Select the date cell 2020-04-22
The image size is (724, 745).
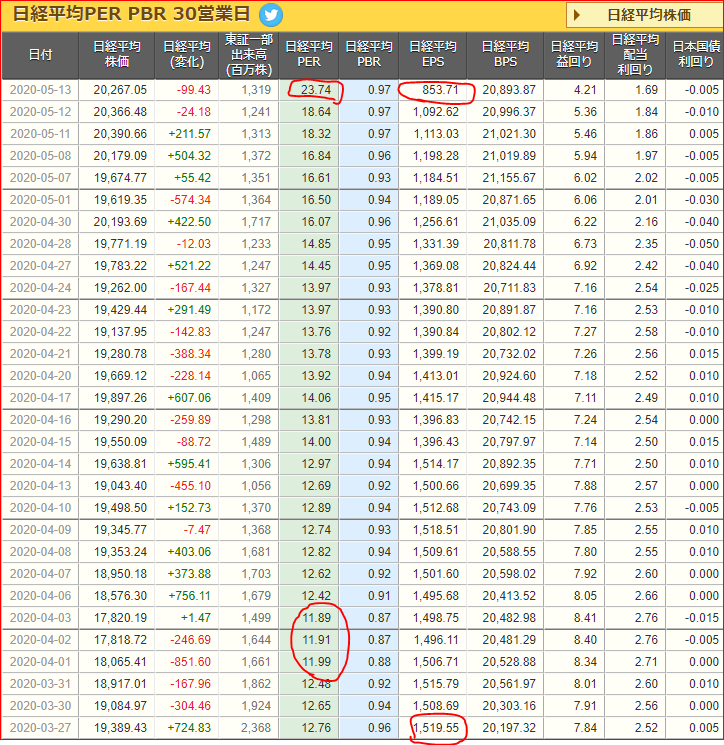click(x=40, y=332)
